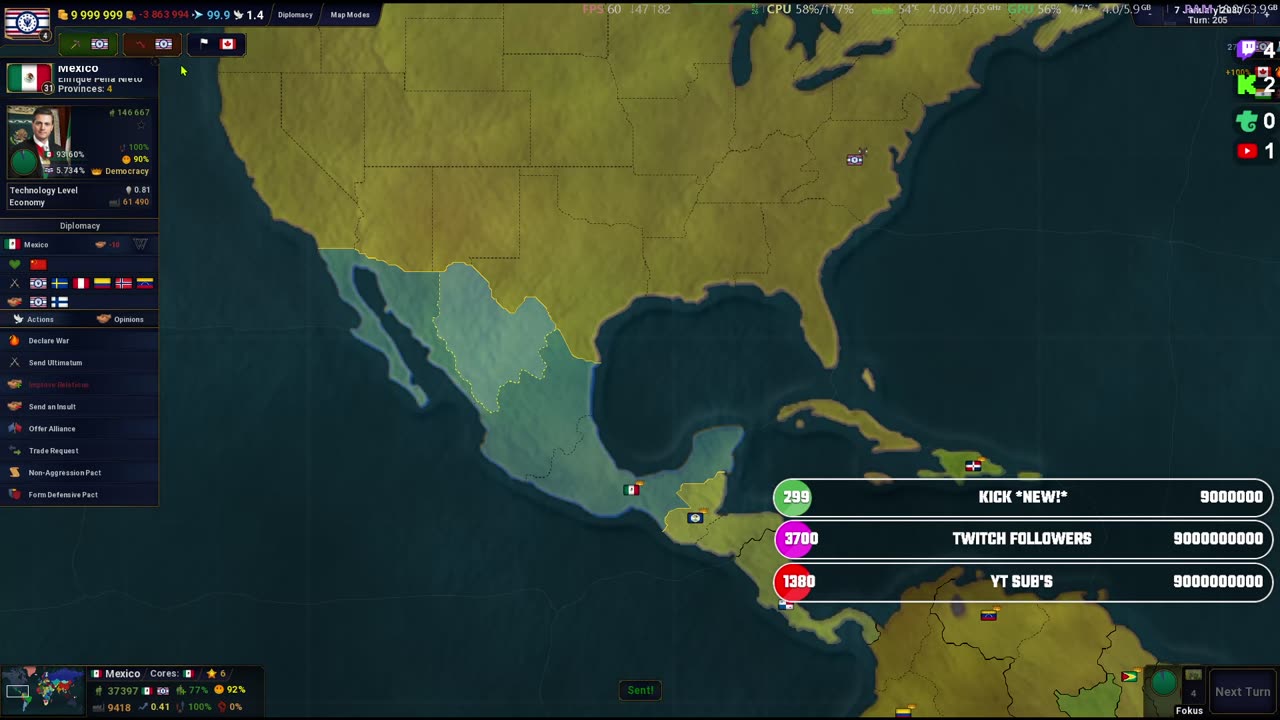Click province population value 37397
Image resolution: width=1280 pixels, height=720 pixels.
point(122,691)
